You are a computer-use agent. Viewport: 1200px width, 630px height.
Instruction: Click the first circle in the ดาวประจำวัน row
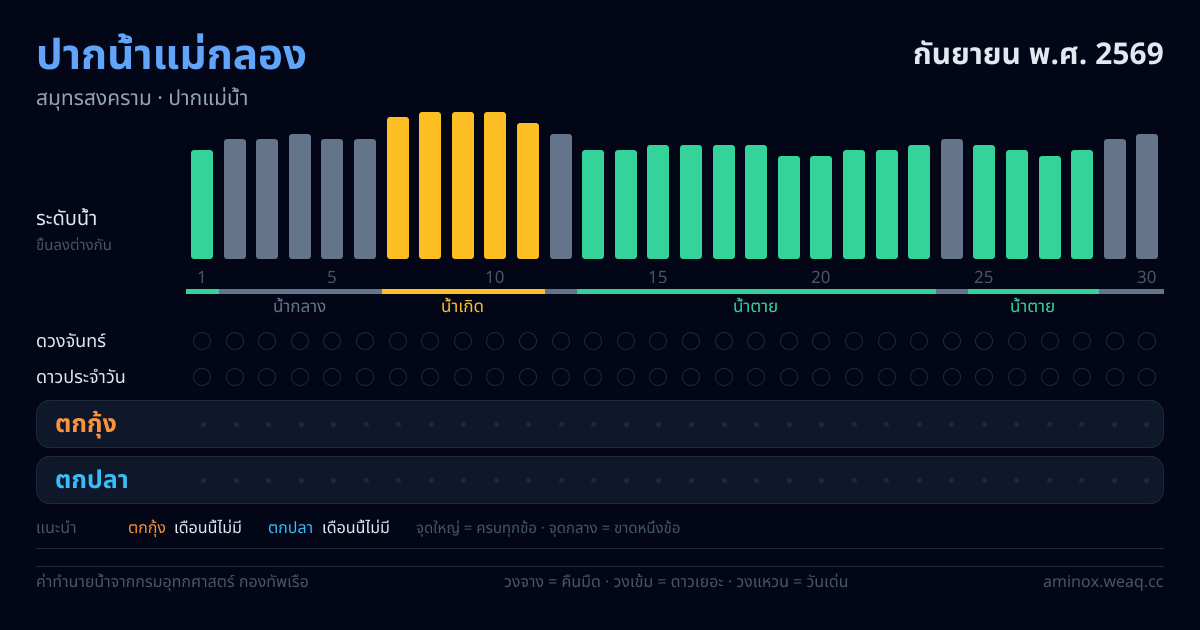pyautogui.click(x=202, y=377)
